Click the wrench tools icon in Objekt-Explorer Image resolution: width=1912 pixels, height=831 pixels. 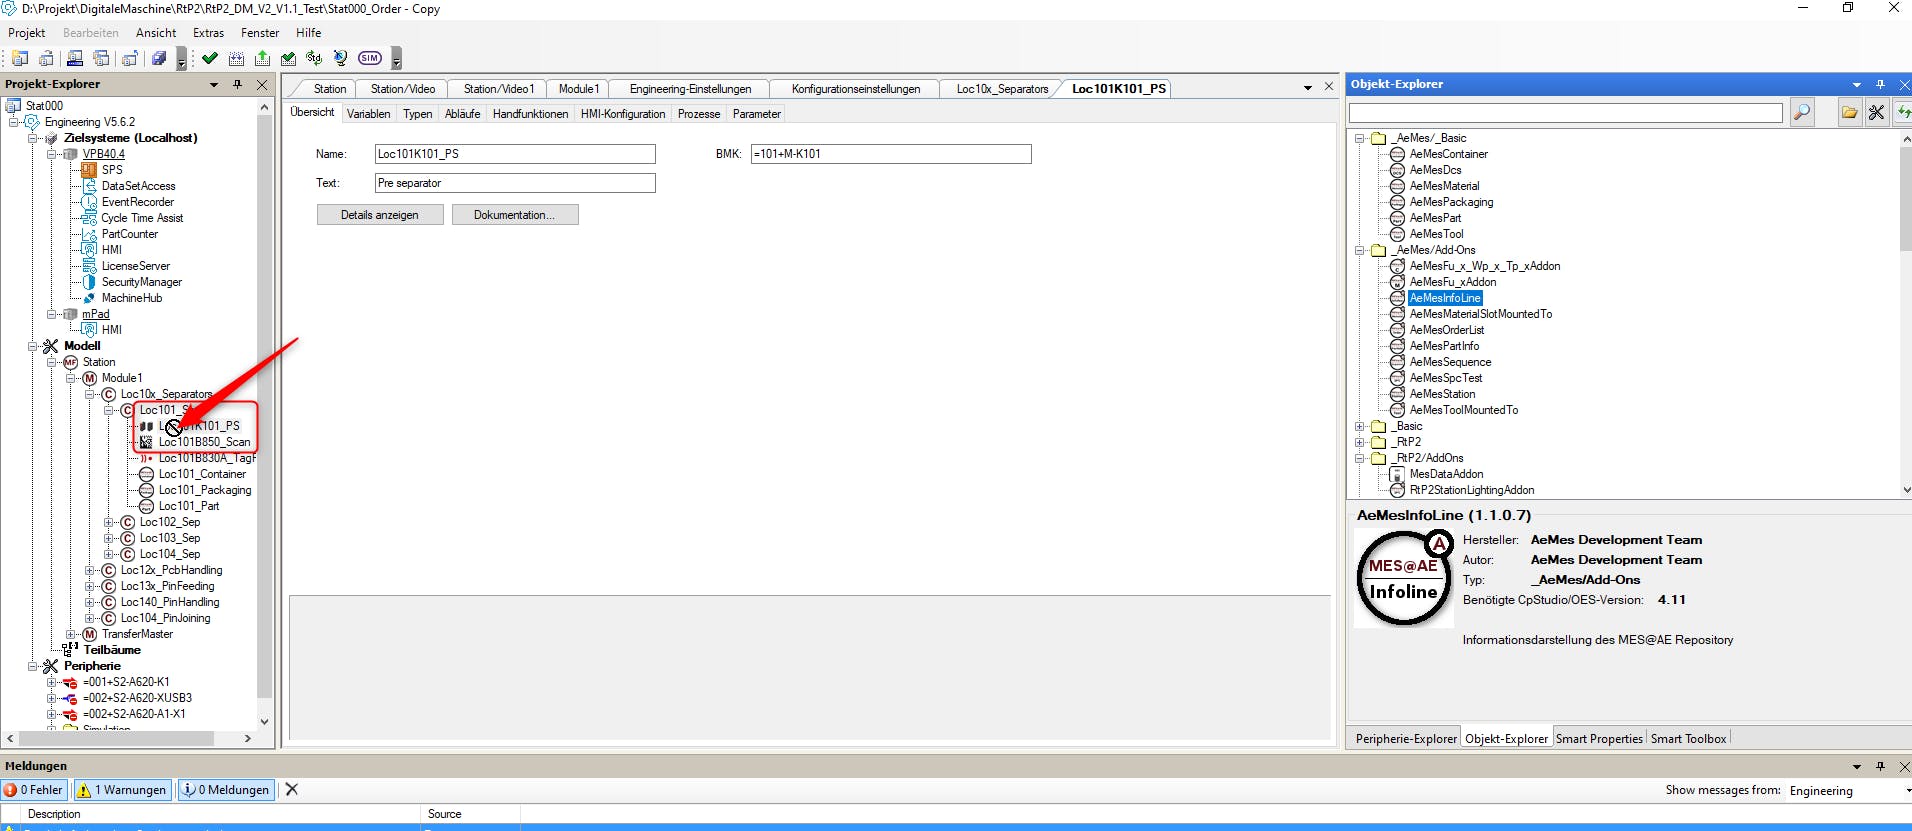tap(1876, 113)
